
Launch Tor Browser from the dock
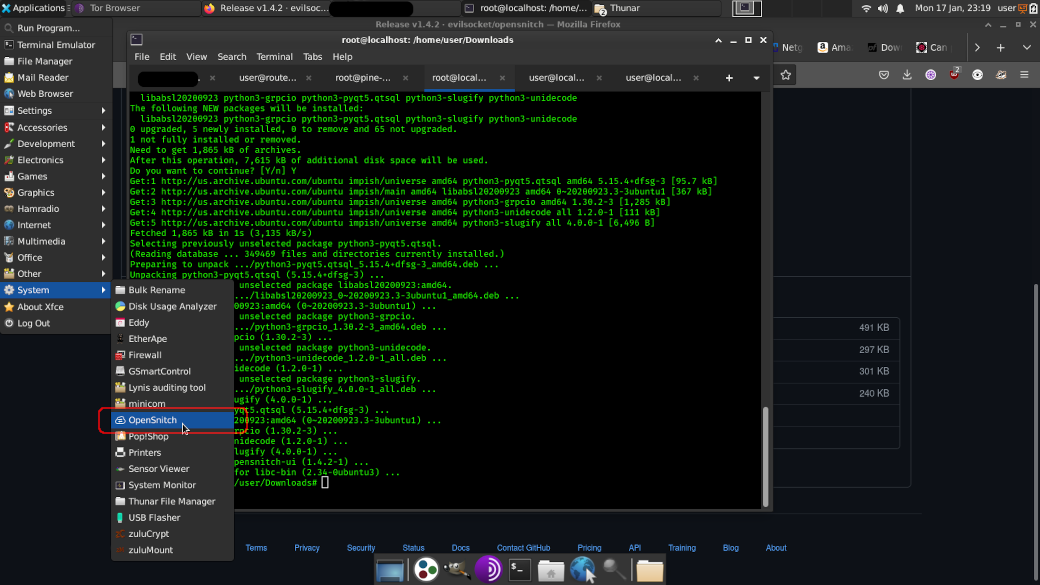488,570
